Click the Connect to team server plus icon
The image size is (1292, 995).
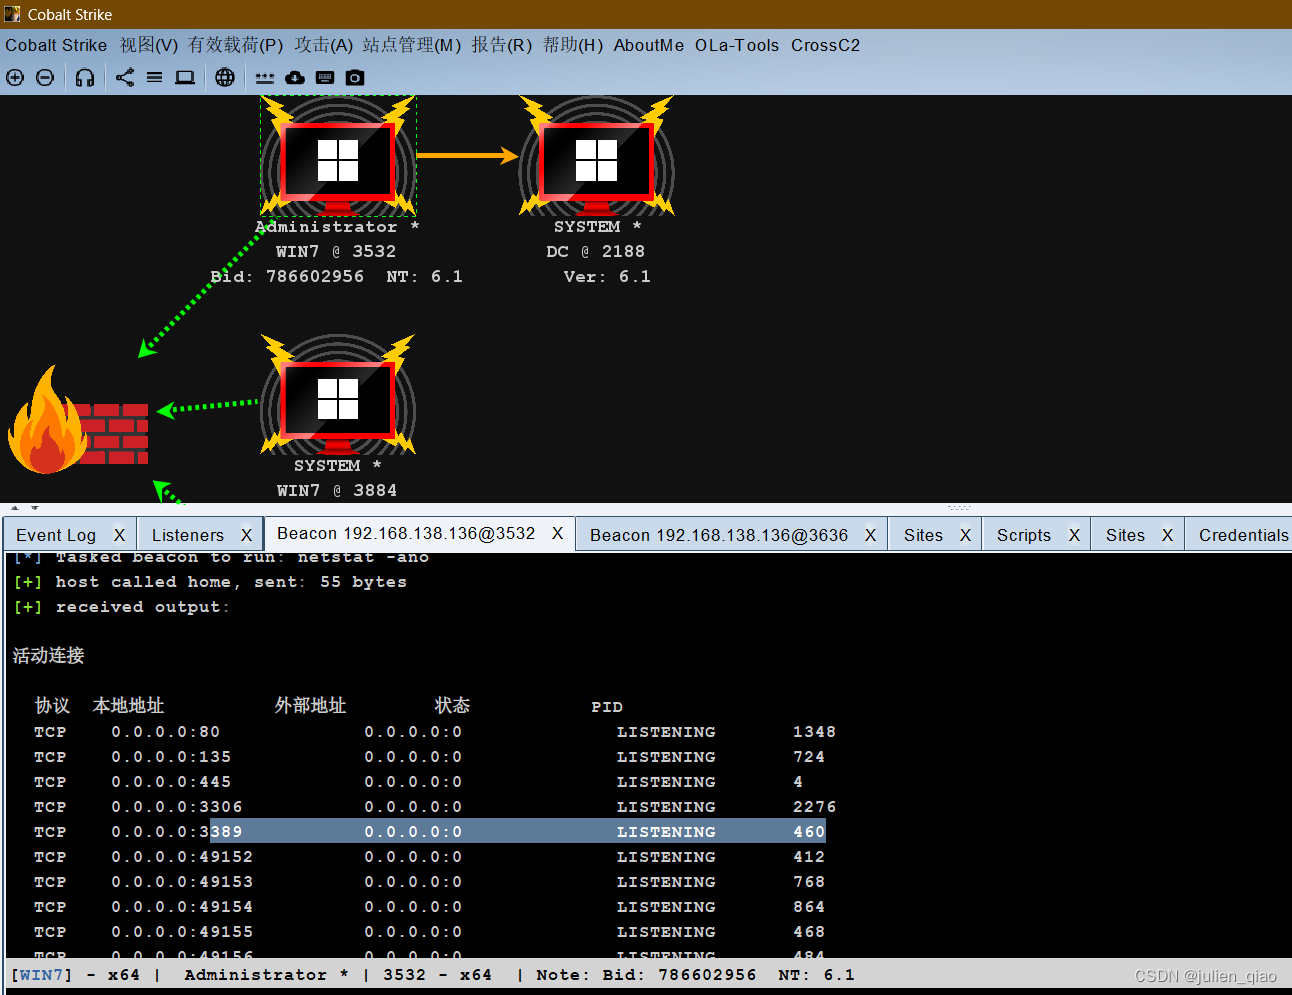15,77
